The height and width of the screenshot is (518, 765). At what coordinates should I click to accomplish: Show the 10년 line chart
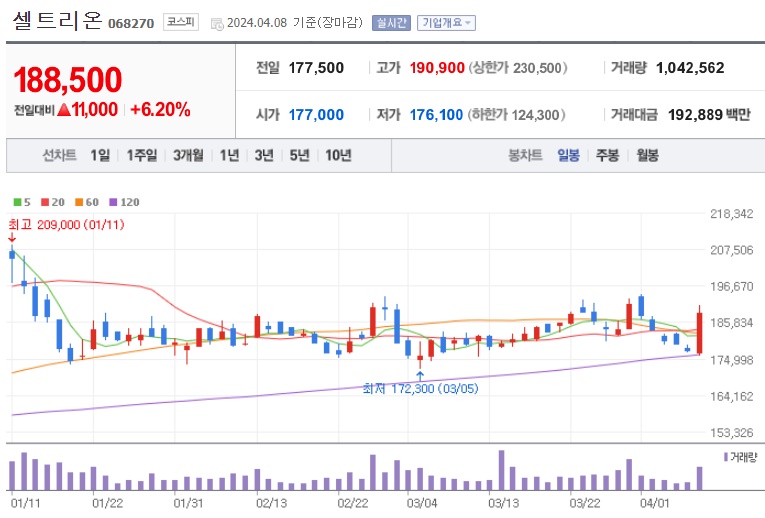pos(338,156)
